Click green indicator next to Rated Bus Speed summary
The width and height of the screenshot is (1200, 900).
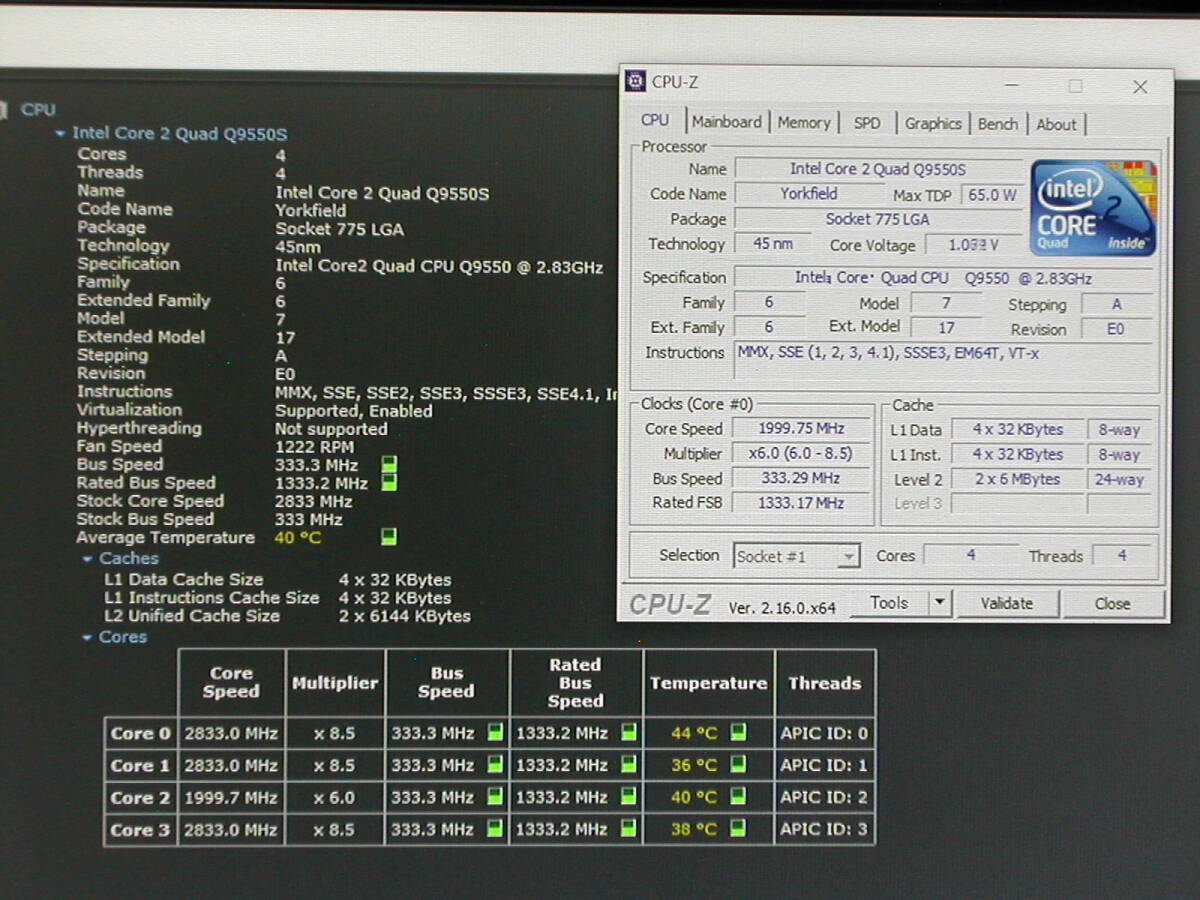389,483
